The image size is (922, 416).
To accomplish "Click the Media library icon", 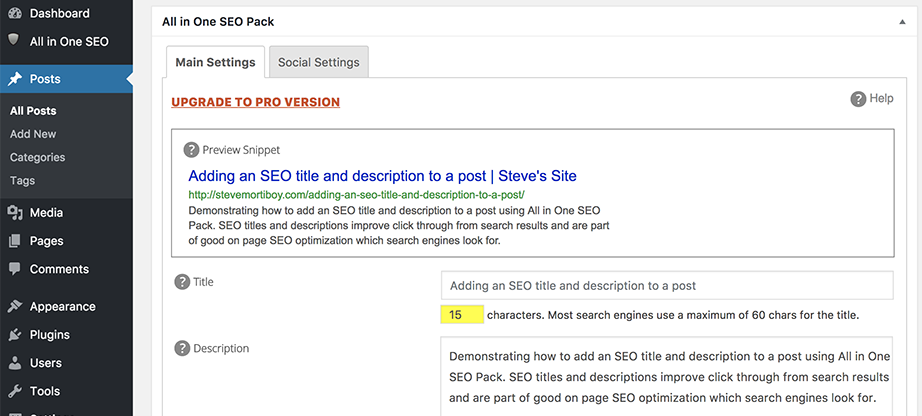I will click(15, 212).
